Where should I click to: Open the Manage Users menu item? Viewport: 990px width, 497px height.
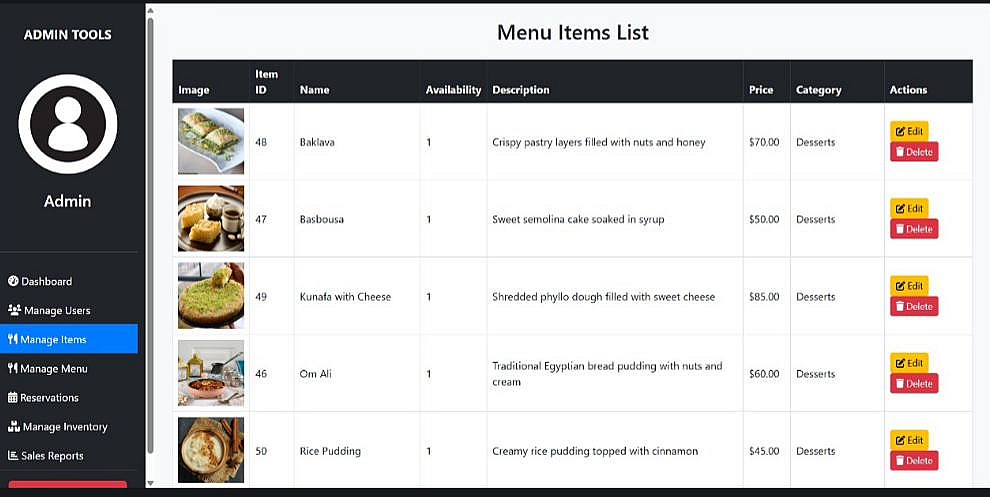click(x=56, y=310)
